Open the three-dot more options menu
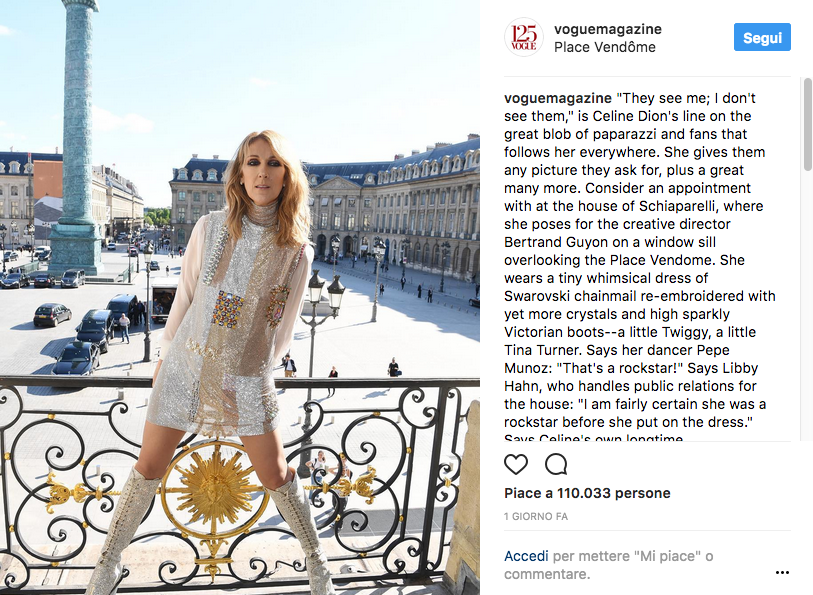The width and height of the screenshot is (813, 595). [x=782, y=572]
